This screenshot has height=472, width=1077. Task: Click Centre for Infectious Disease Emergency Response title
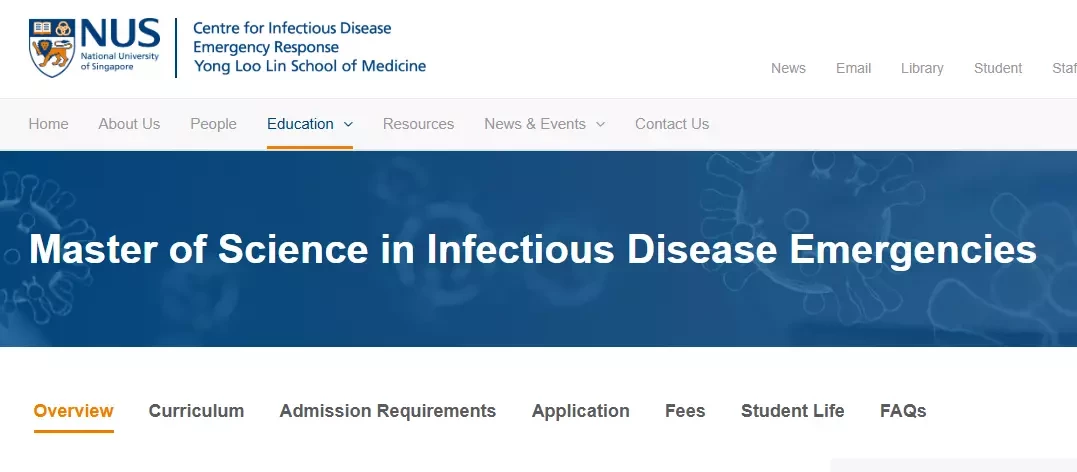coord(292,38)
